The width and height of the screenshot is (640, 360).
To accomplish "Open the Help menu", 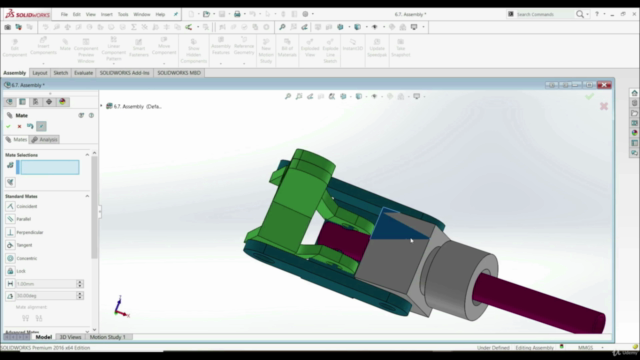I will [x=160, y=14].
